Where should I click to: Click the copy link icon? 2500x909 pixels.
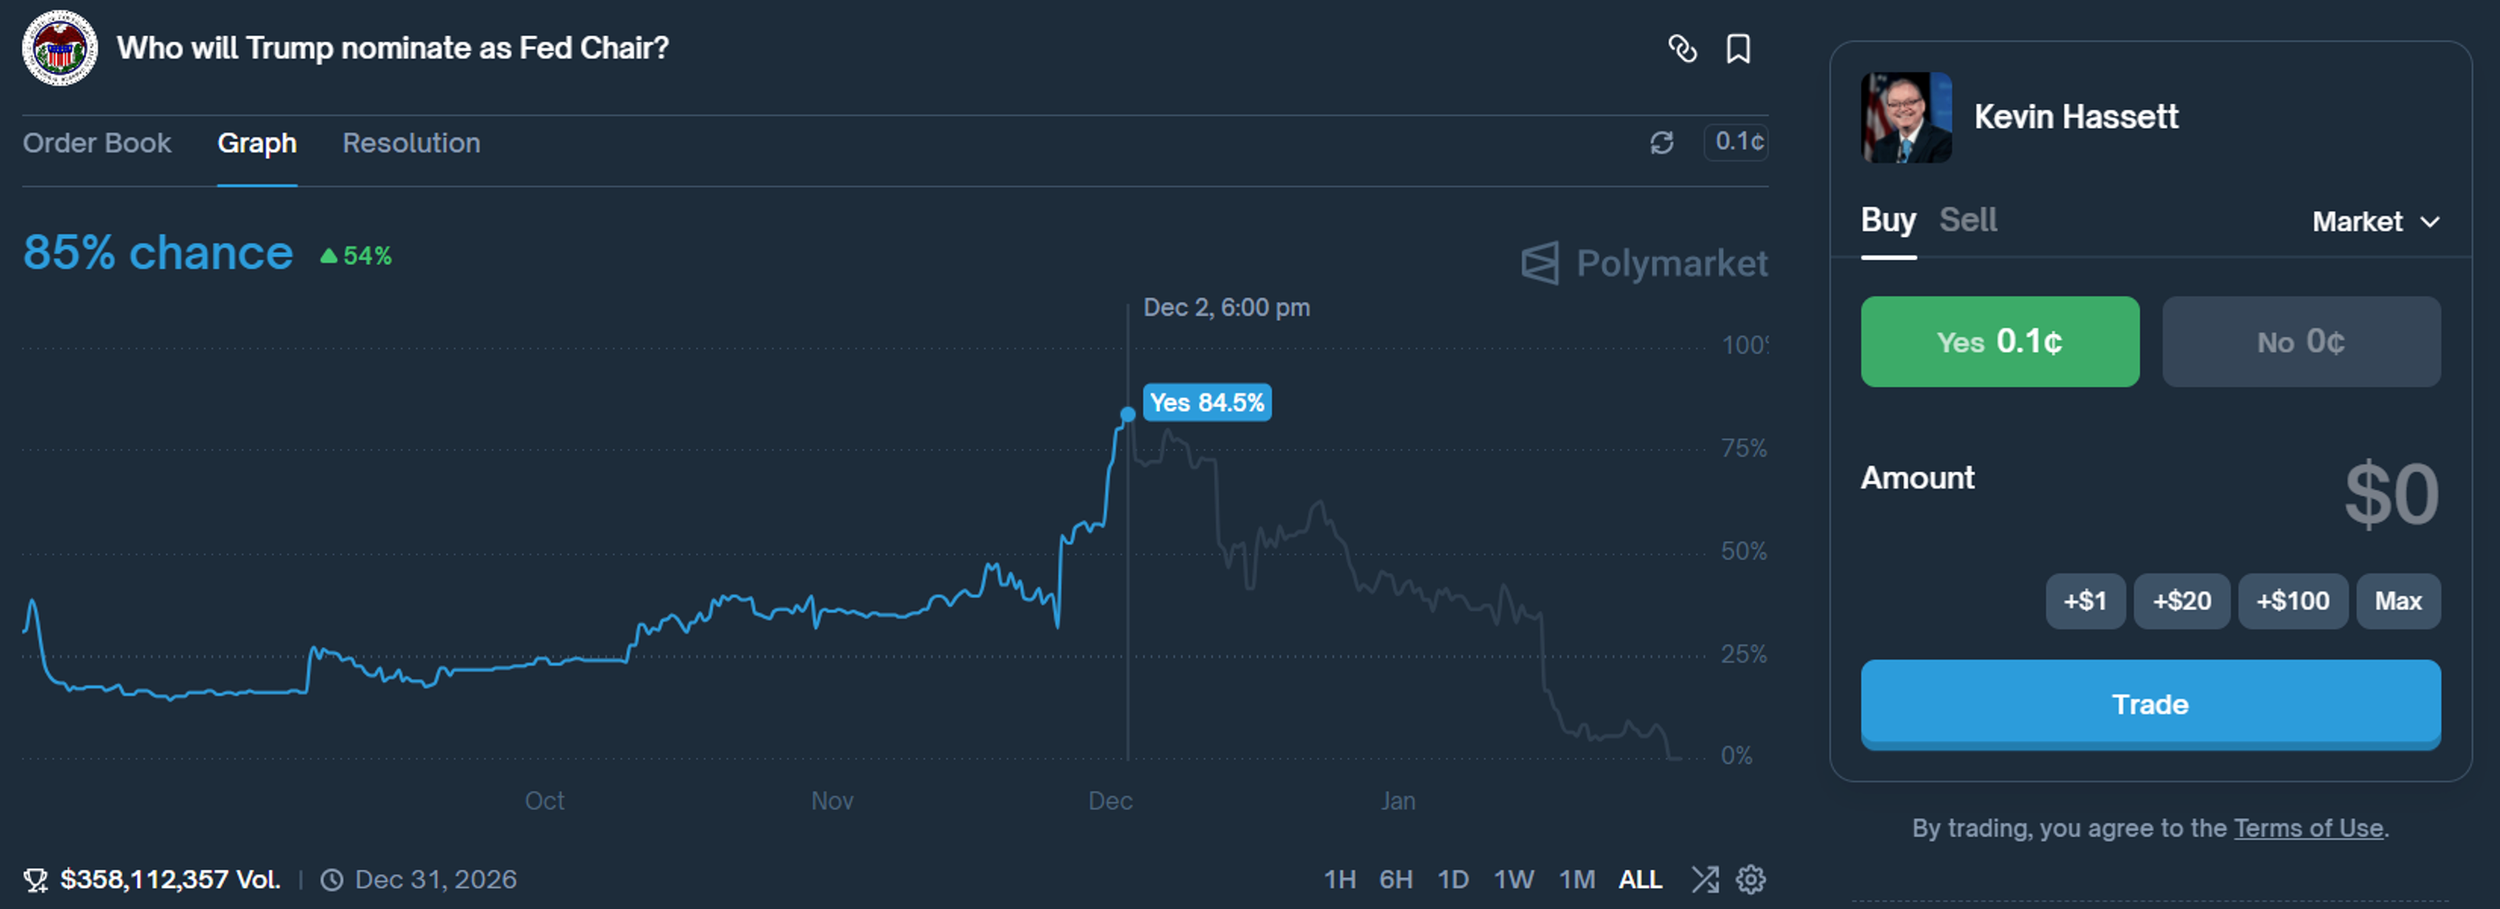click(x=1682, y=48)
